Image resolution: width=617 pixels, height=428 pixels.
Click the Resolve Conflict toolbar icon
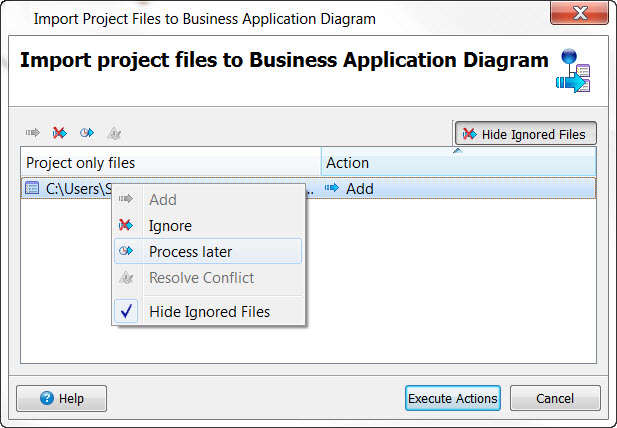[x=115, y=133]
